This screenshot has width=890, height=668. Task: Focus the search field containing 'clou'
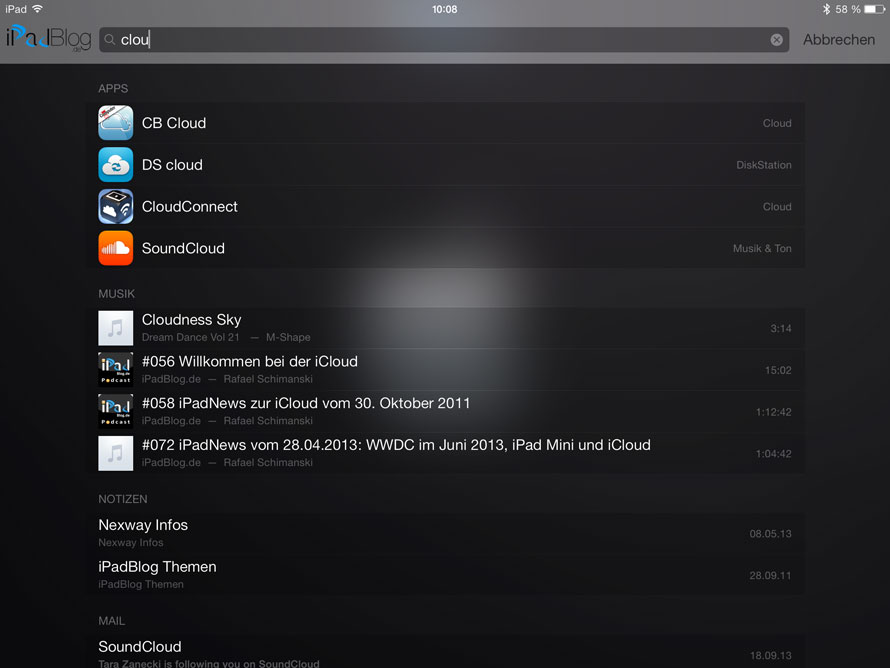pyautogui.click(x=444, y=40)
